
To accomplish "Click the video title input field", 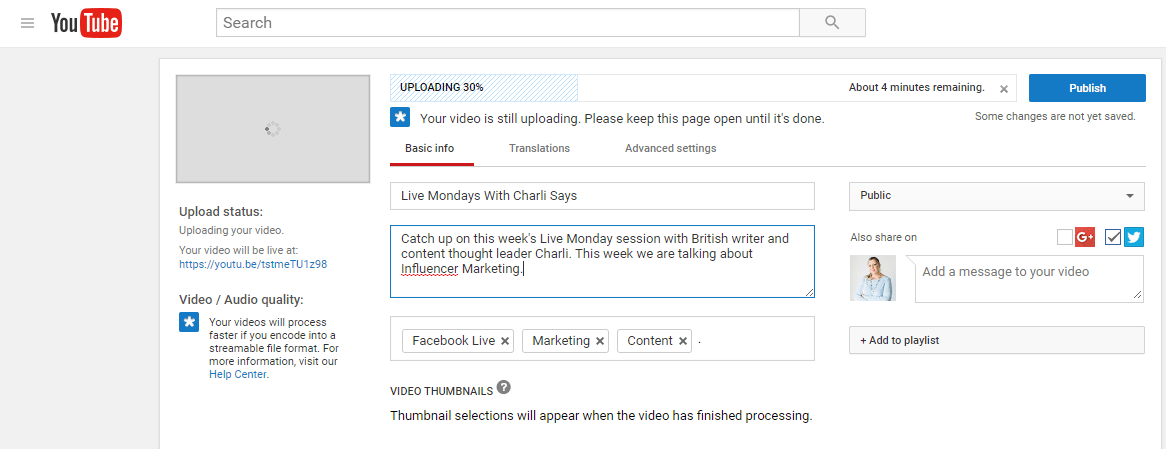I will [x=602, y=196].
